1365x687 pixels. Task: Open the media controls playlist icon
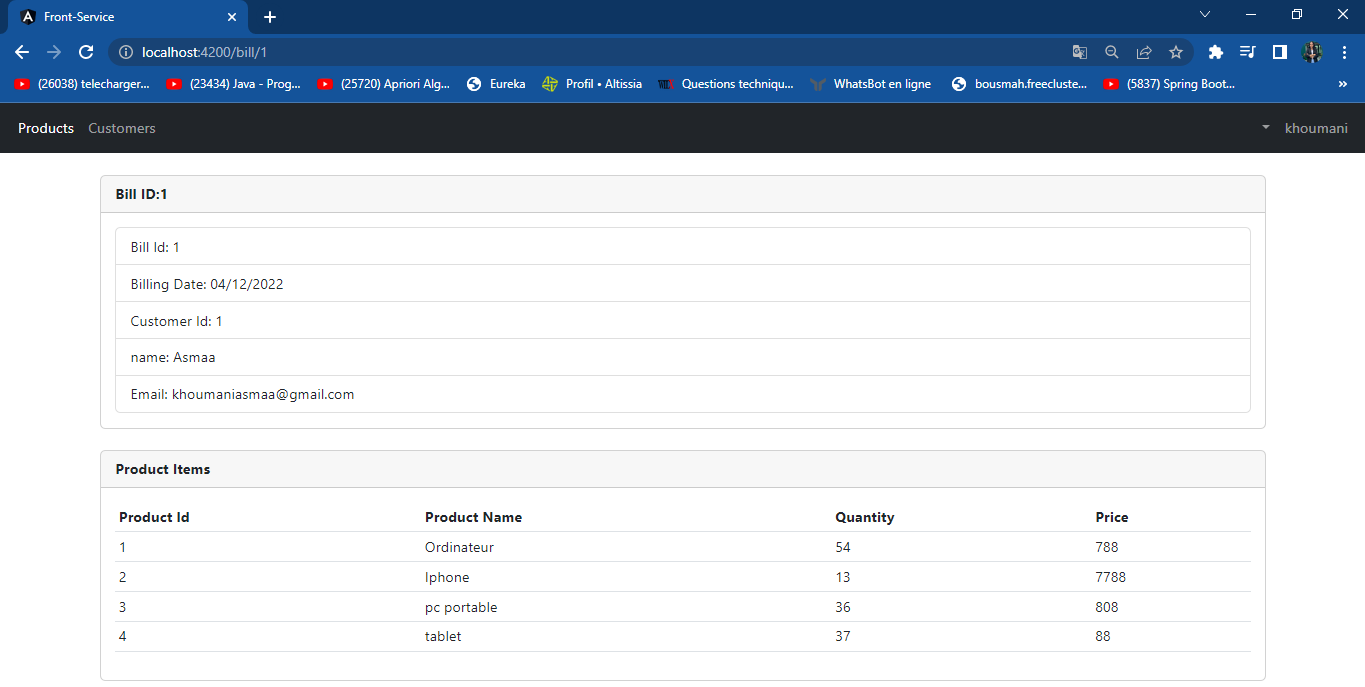tap(1247, 52)
